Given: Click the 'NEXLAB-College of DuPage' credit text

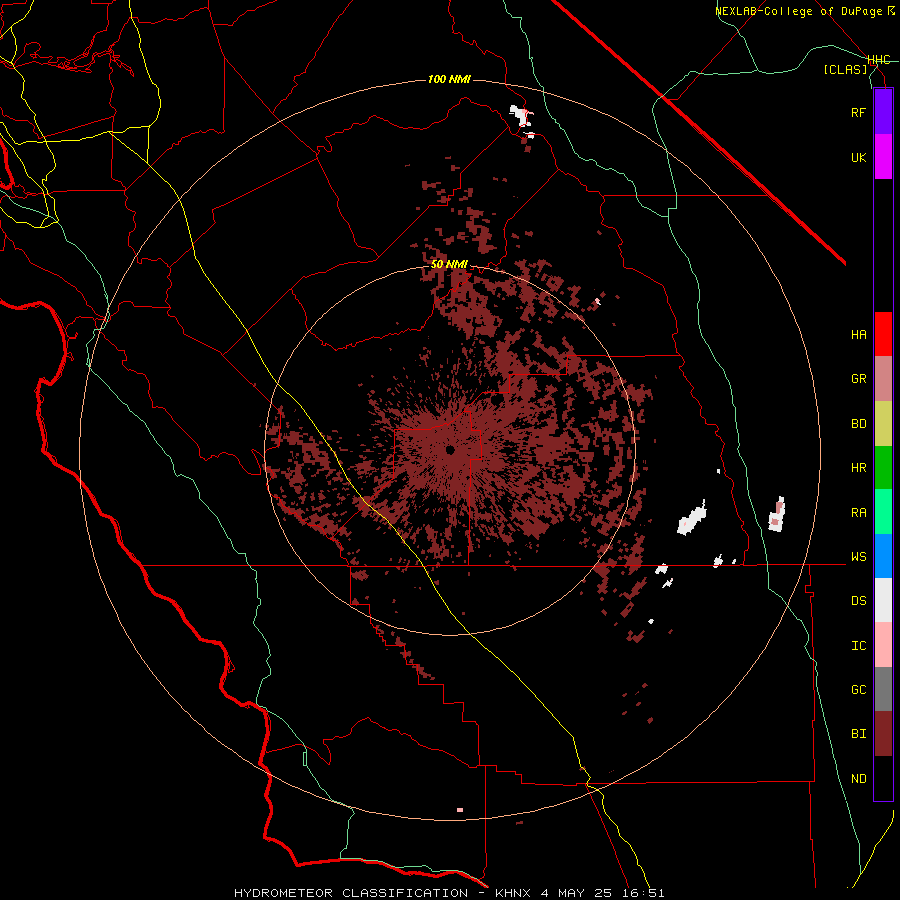Looking at the screenshot, I should tap(798, 11).
